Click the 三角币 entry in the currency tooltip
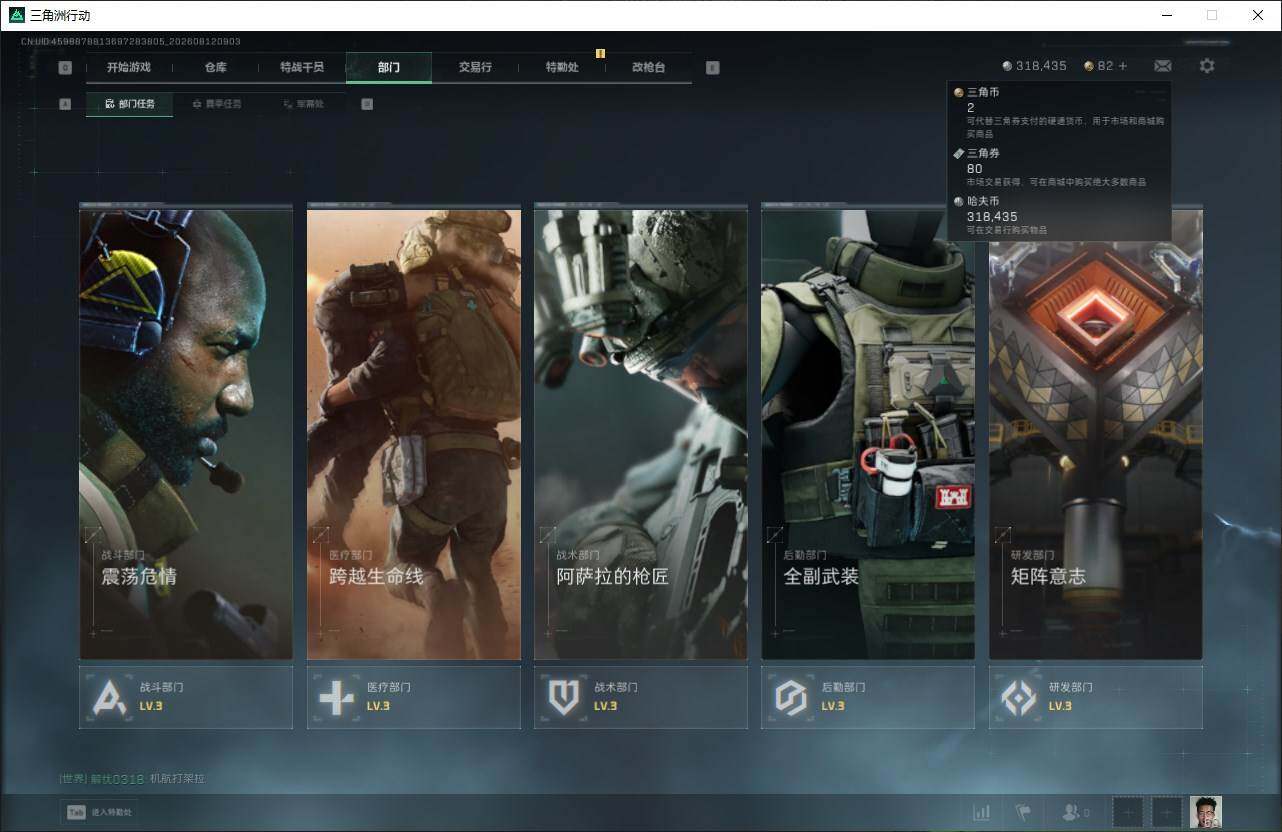The height and width of the screenshot is (832, 1282). 1059,112
